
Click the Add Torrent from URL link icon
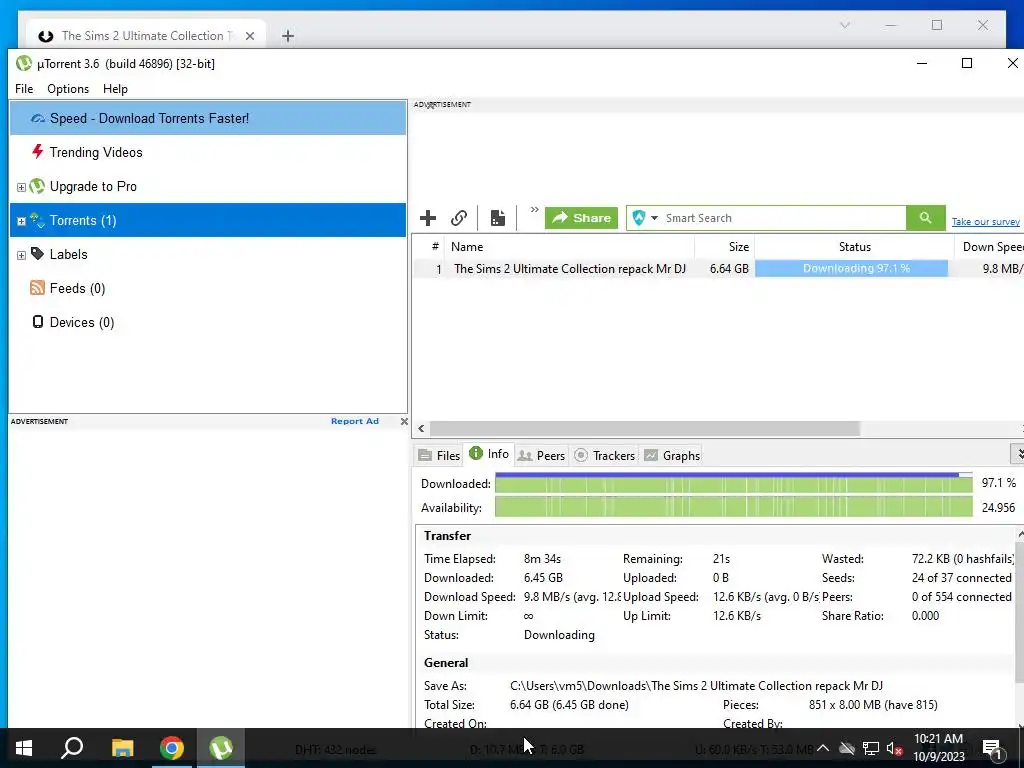coord(459,218)
